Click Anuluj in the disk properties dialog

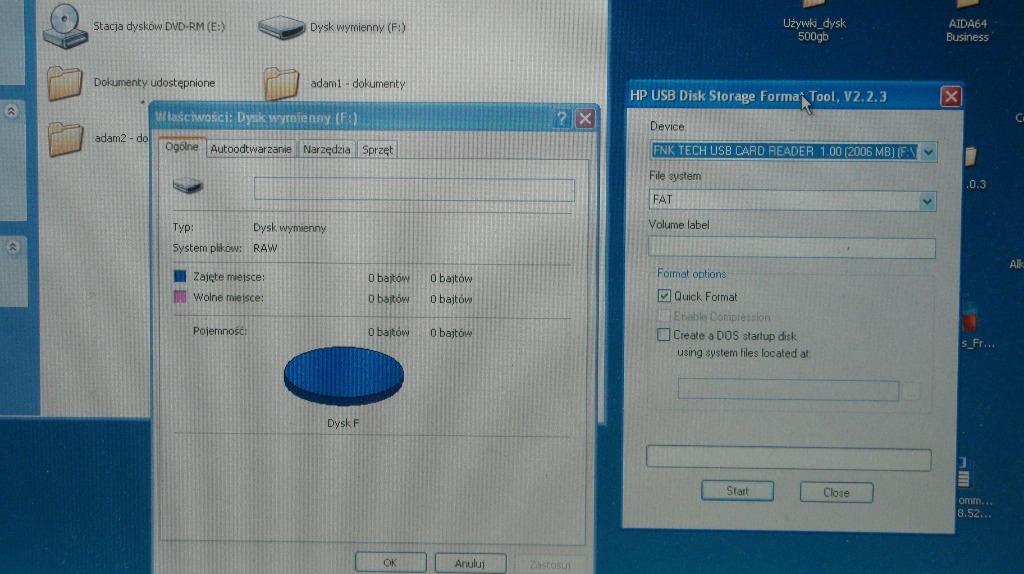(x=470, y=563)
